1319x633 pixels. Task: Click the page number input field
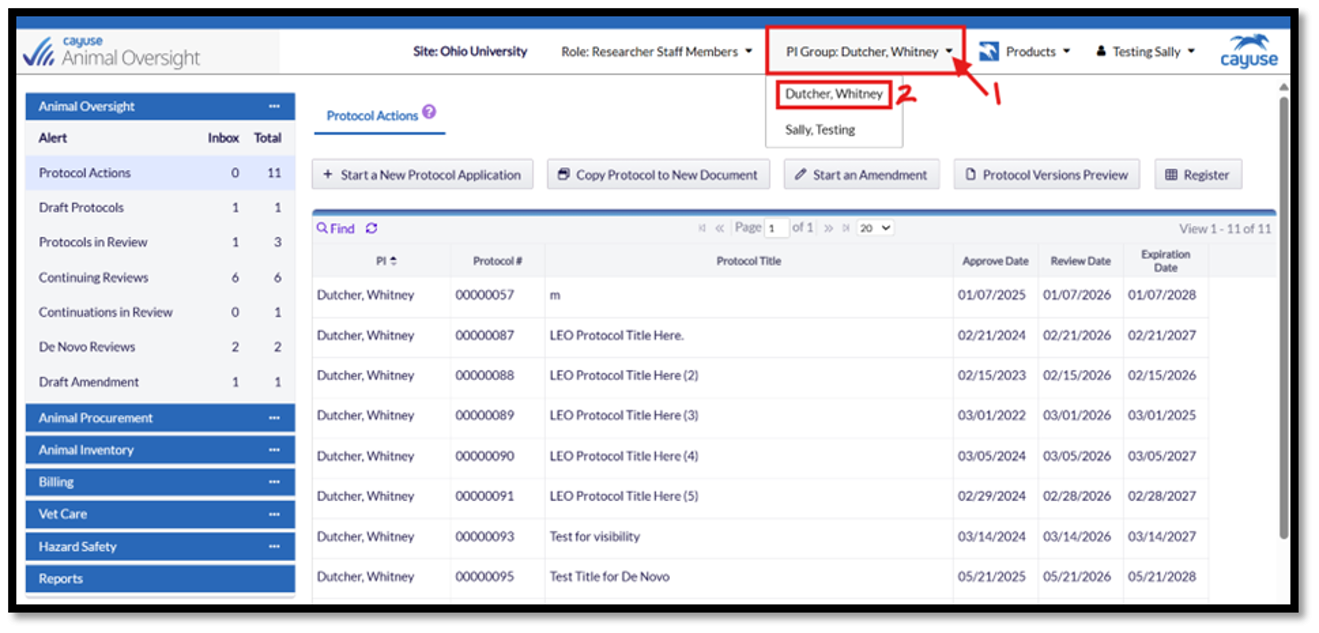777,228
